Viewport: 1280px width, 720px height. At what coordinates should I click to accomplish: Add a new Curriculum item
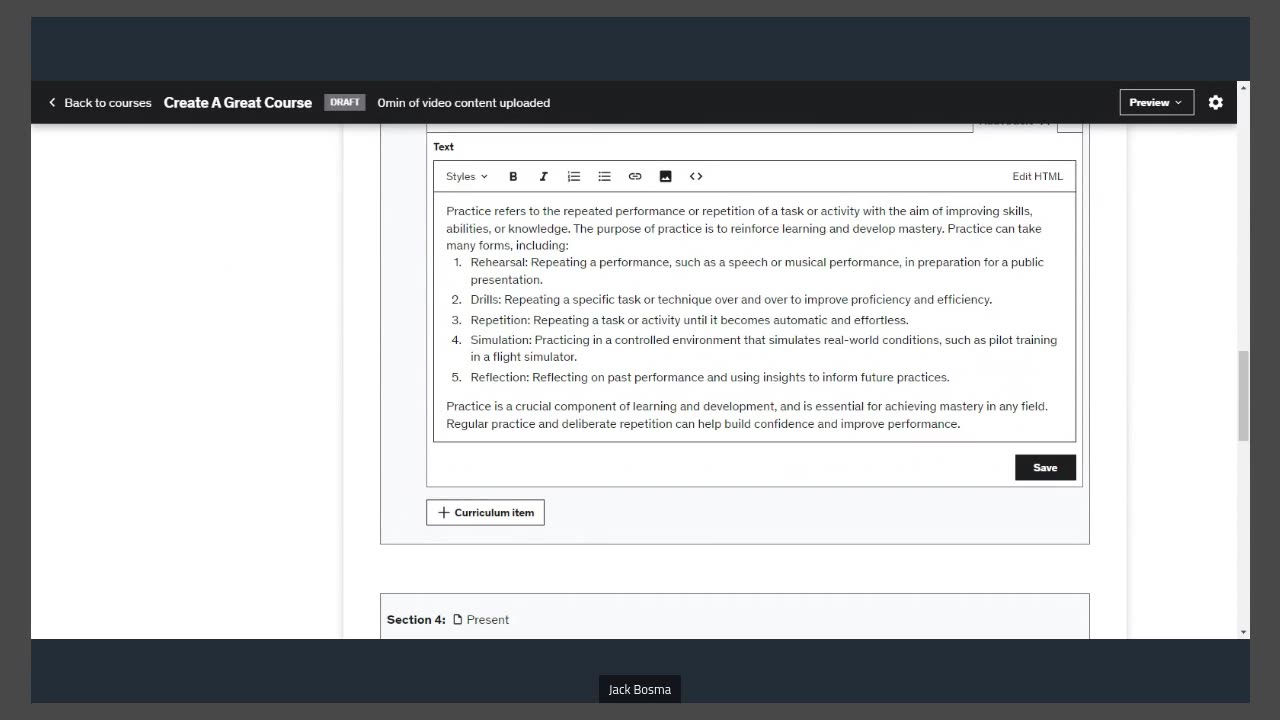(x=485, y=512)
